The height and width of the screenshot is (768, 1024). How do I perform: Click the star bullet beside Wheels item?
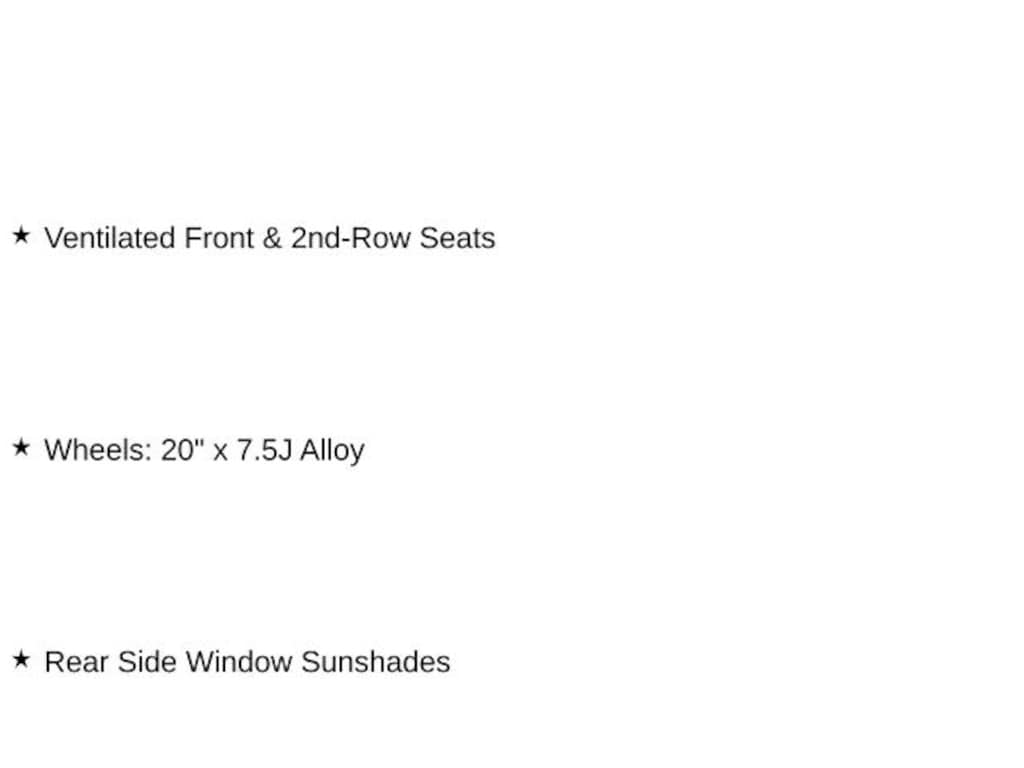pos(21,448)
